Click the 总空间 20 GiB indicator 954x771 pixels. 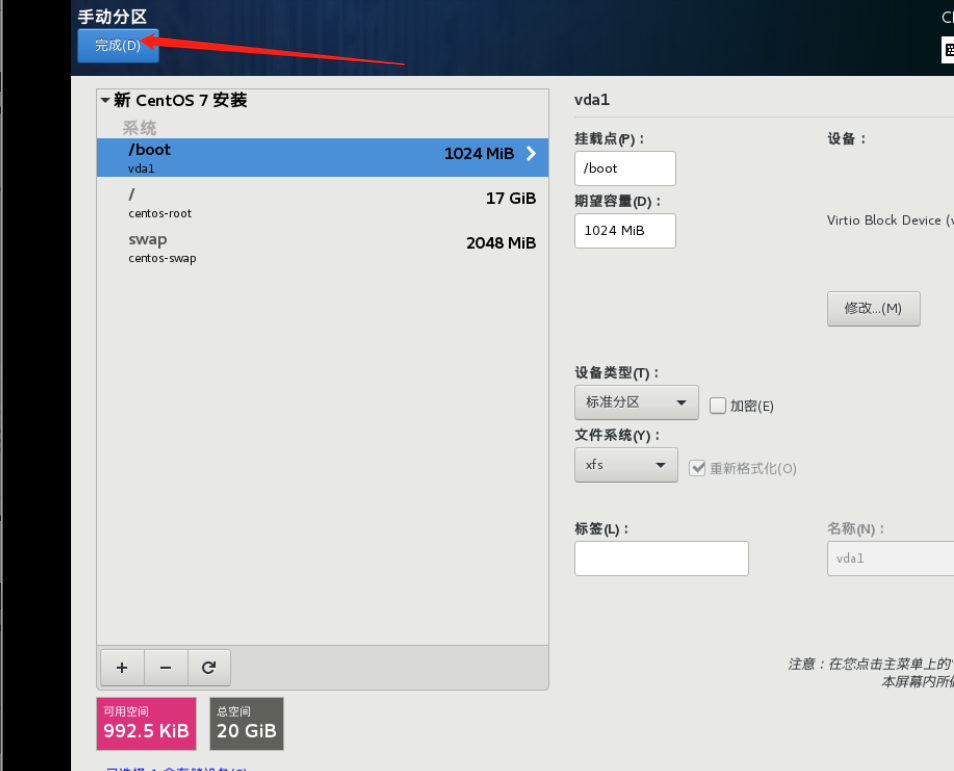(x=246, y=724)
